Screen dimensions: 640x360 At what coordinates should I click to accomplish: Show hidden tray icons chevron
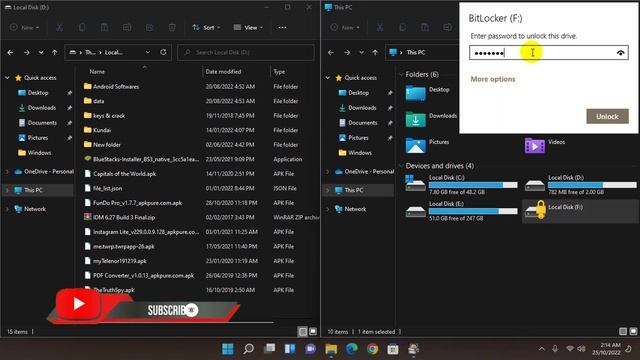pyautogui.click(x=542, y=349)
